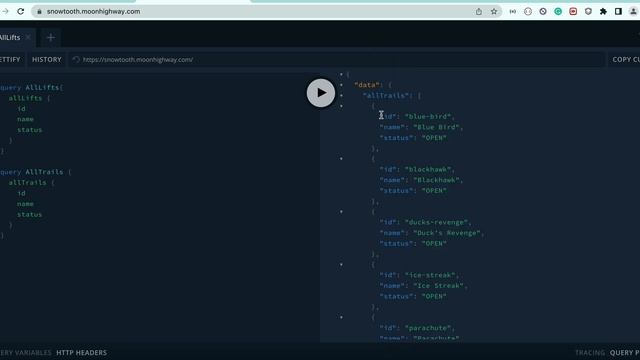Collapse the ducks-revenge trail object
640x360 pixels.
[341, 212]
